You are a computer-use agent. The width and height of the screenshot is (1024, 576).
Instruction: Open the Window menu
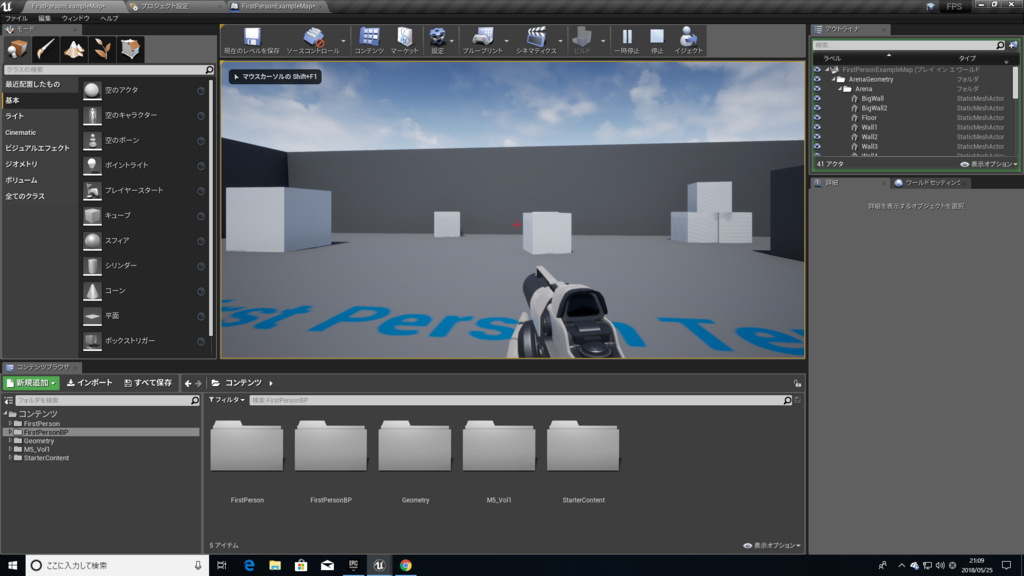click(x=76, y=18)
